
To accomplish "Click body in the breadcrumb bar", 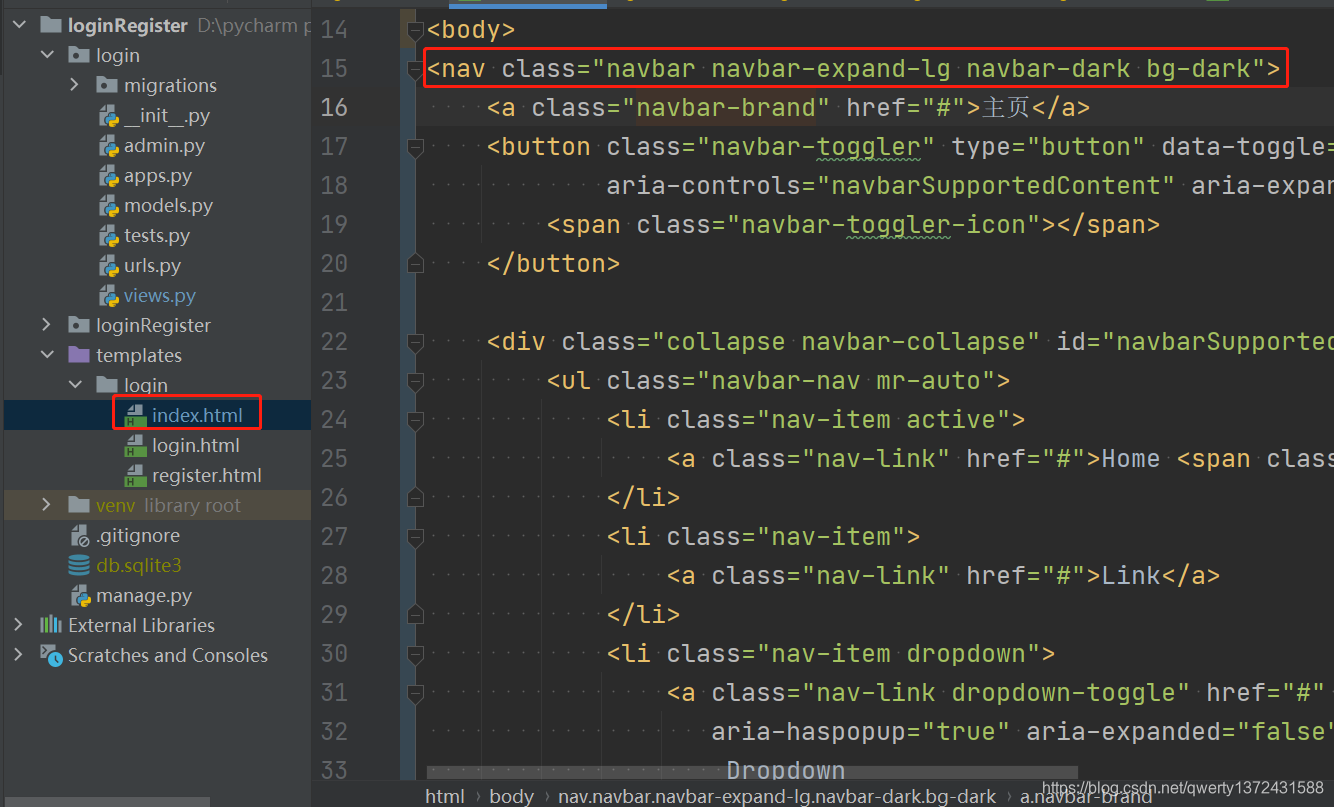I will point(511,796).
